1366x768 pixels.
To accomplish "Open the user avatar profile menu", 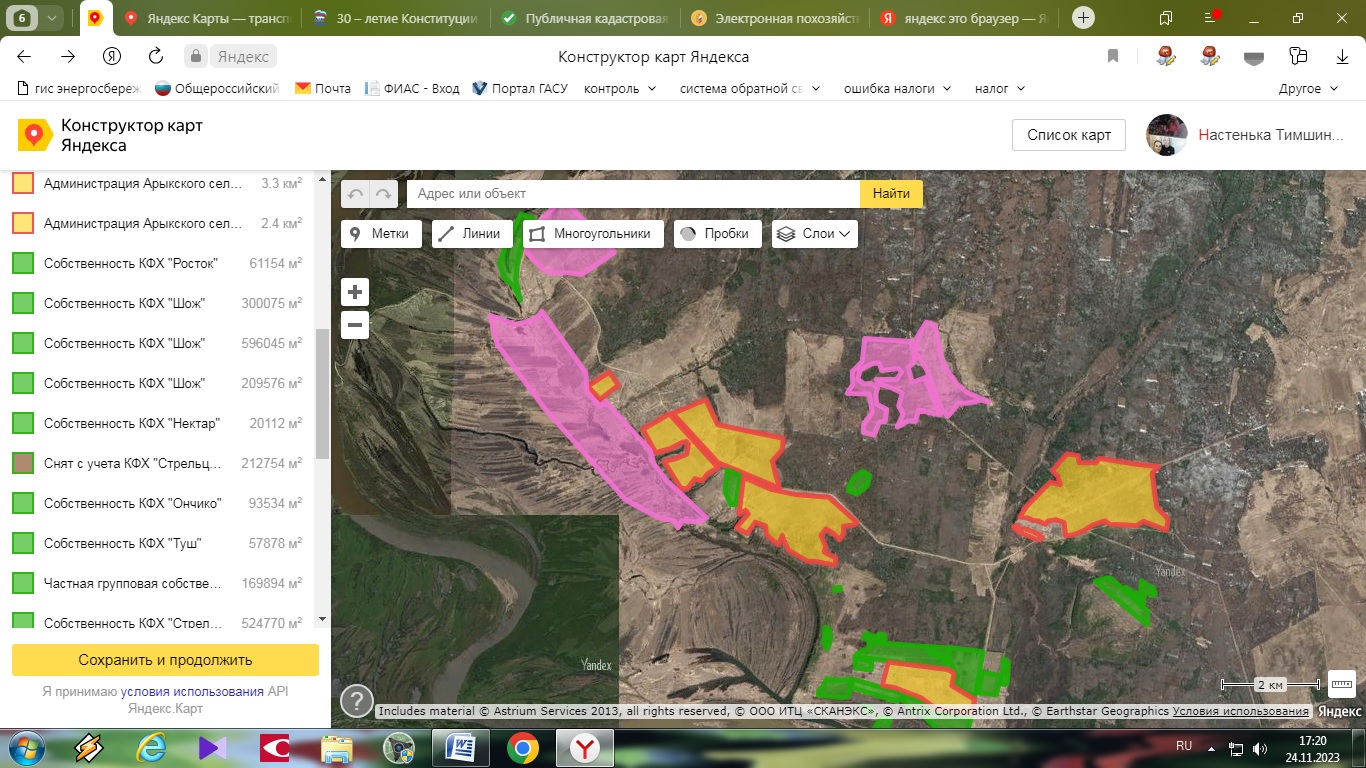I will (x=1166, y=135).
